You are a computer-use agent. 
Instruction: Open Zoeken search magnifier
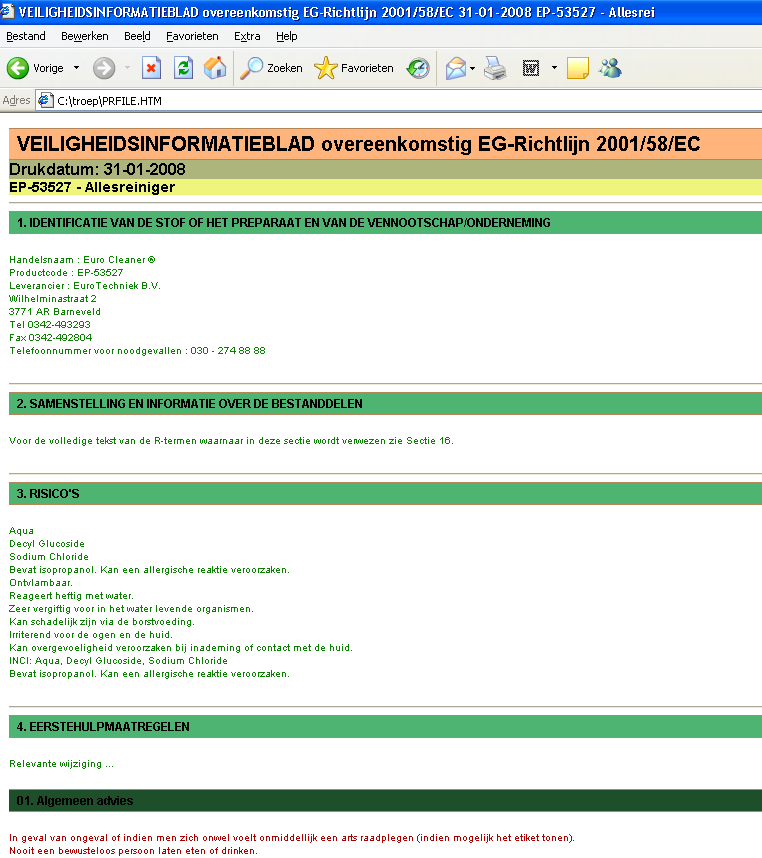[271, 68]
